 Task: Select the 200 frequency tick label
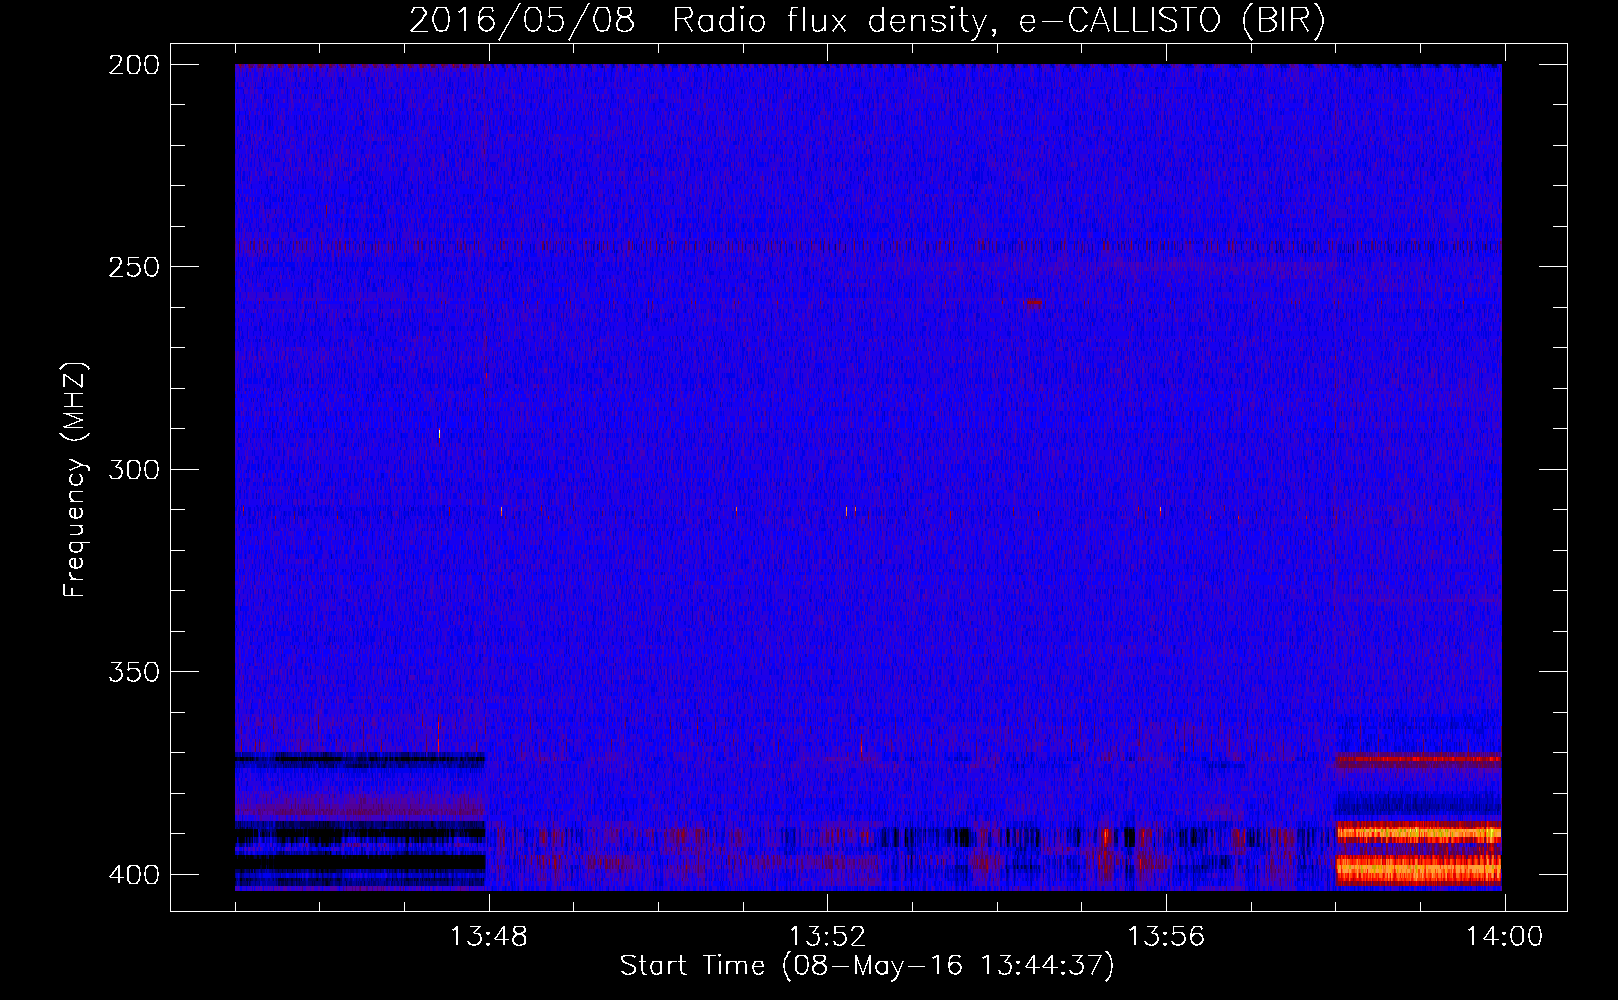(x=134, y=65)
